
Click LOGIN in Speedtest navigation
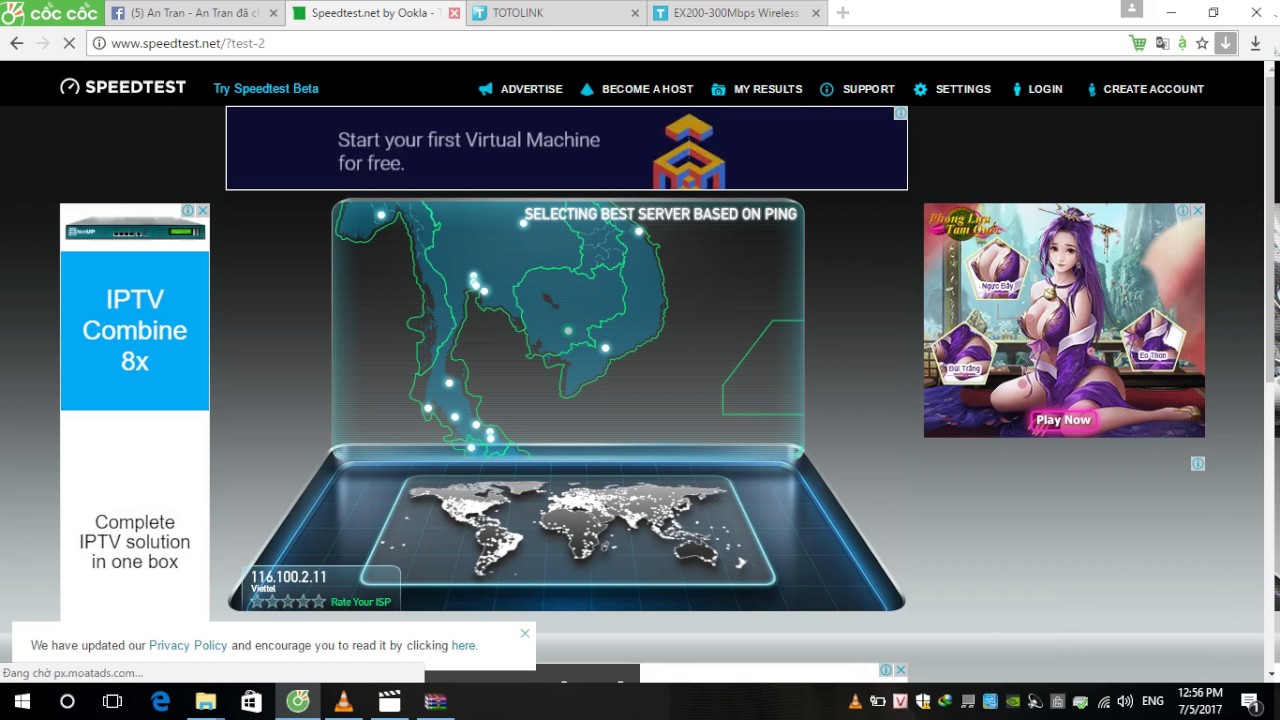pos(1037,89)
